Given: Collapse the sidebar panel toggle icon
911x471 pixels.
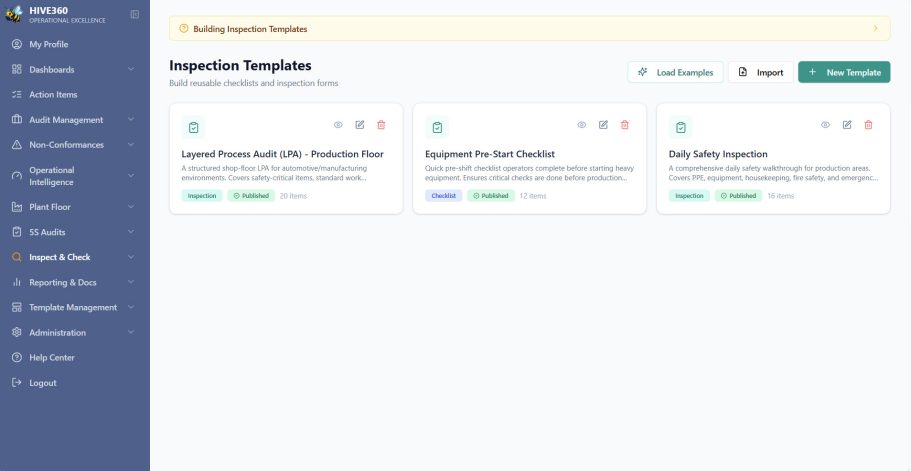Looking at the screenshot, I should 134,15.
